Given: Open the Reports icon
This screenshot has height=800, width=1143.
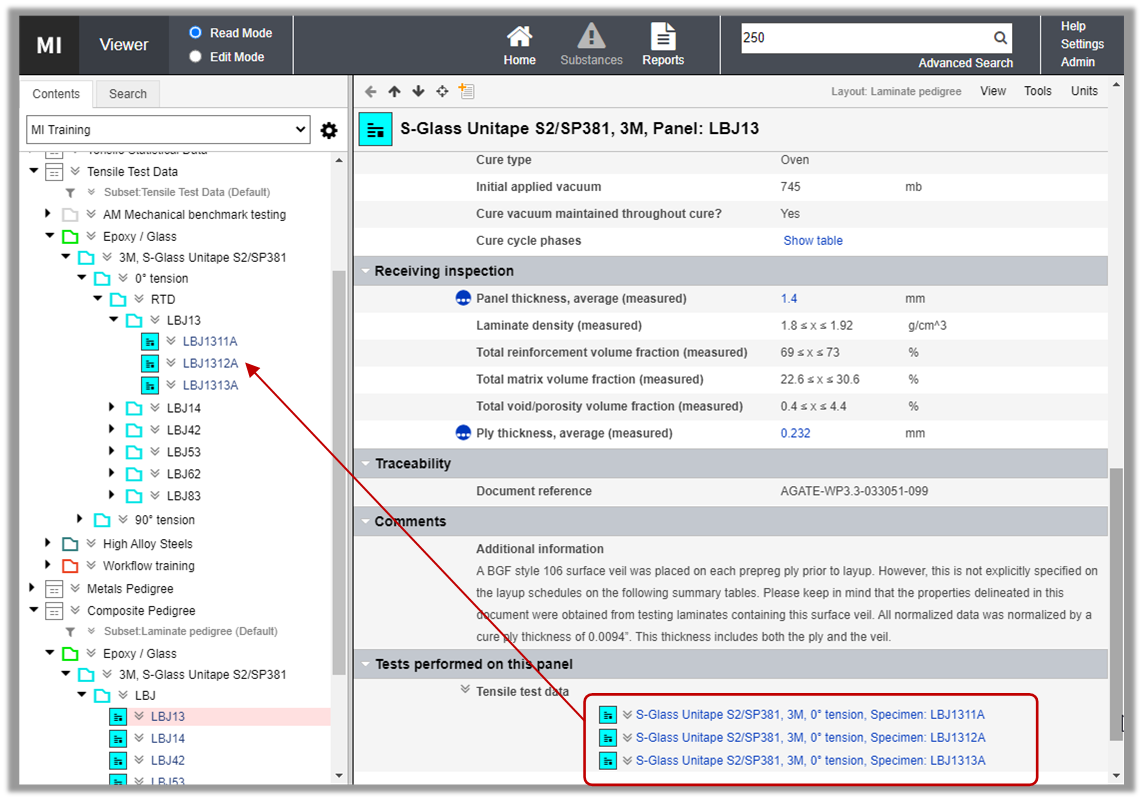Looking at the screenshot, I should (x=663, y=38).
